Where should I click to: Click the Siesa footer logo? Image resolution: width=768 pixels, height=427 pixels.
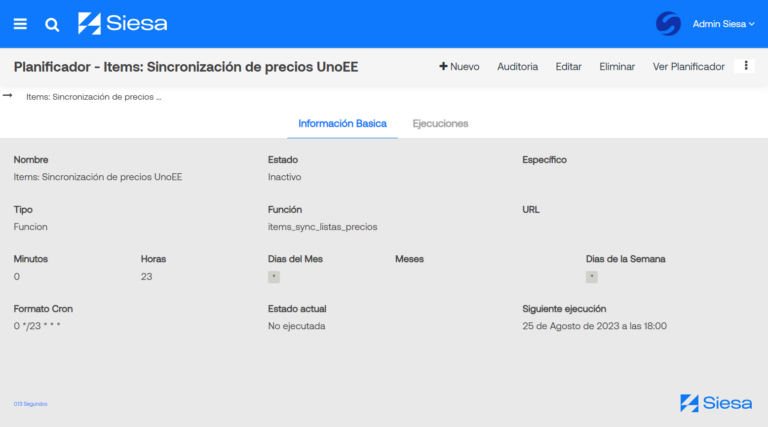click(x=716, y=403)
